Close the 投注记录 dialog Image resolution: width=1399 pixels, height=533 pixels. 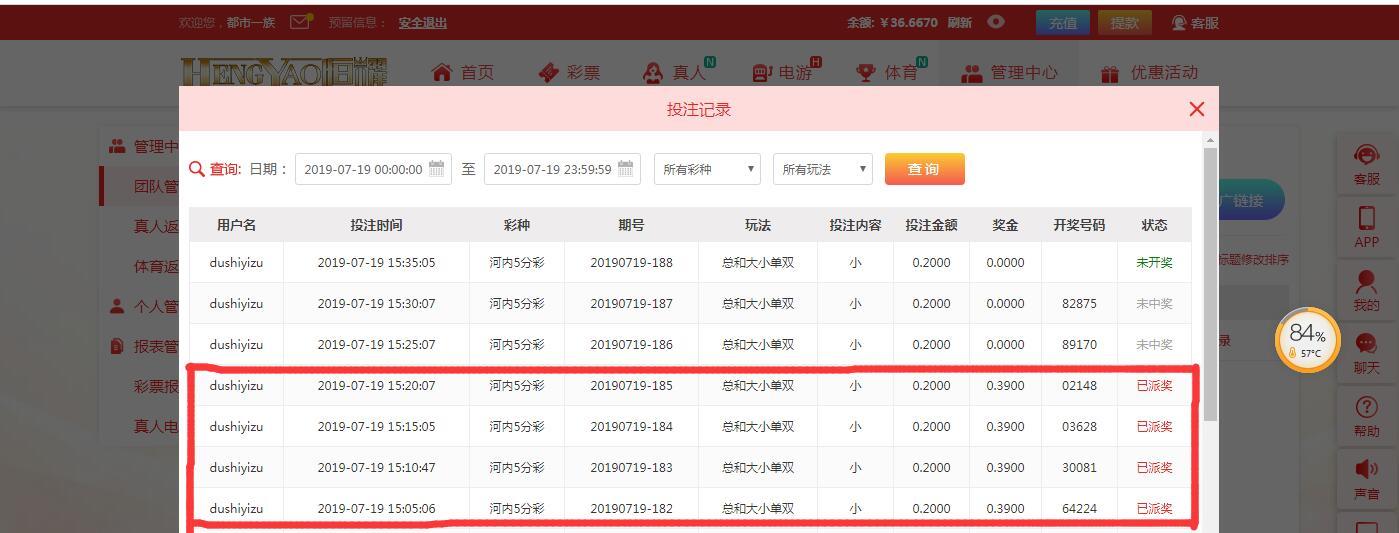coord(1196,109)
